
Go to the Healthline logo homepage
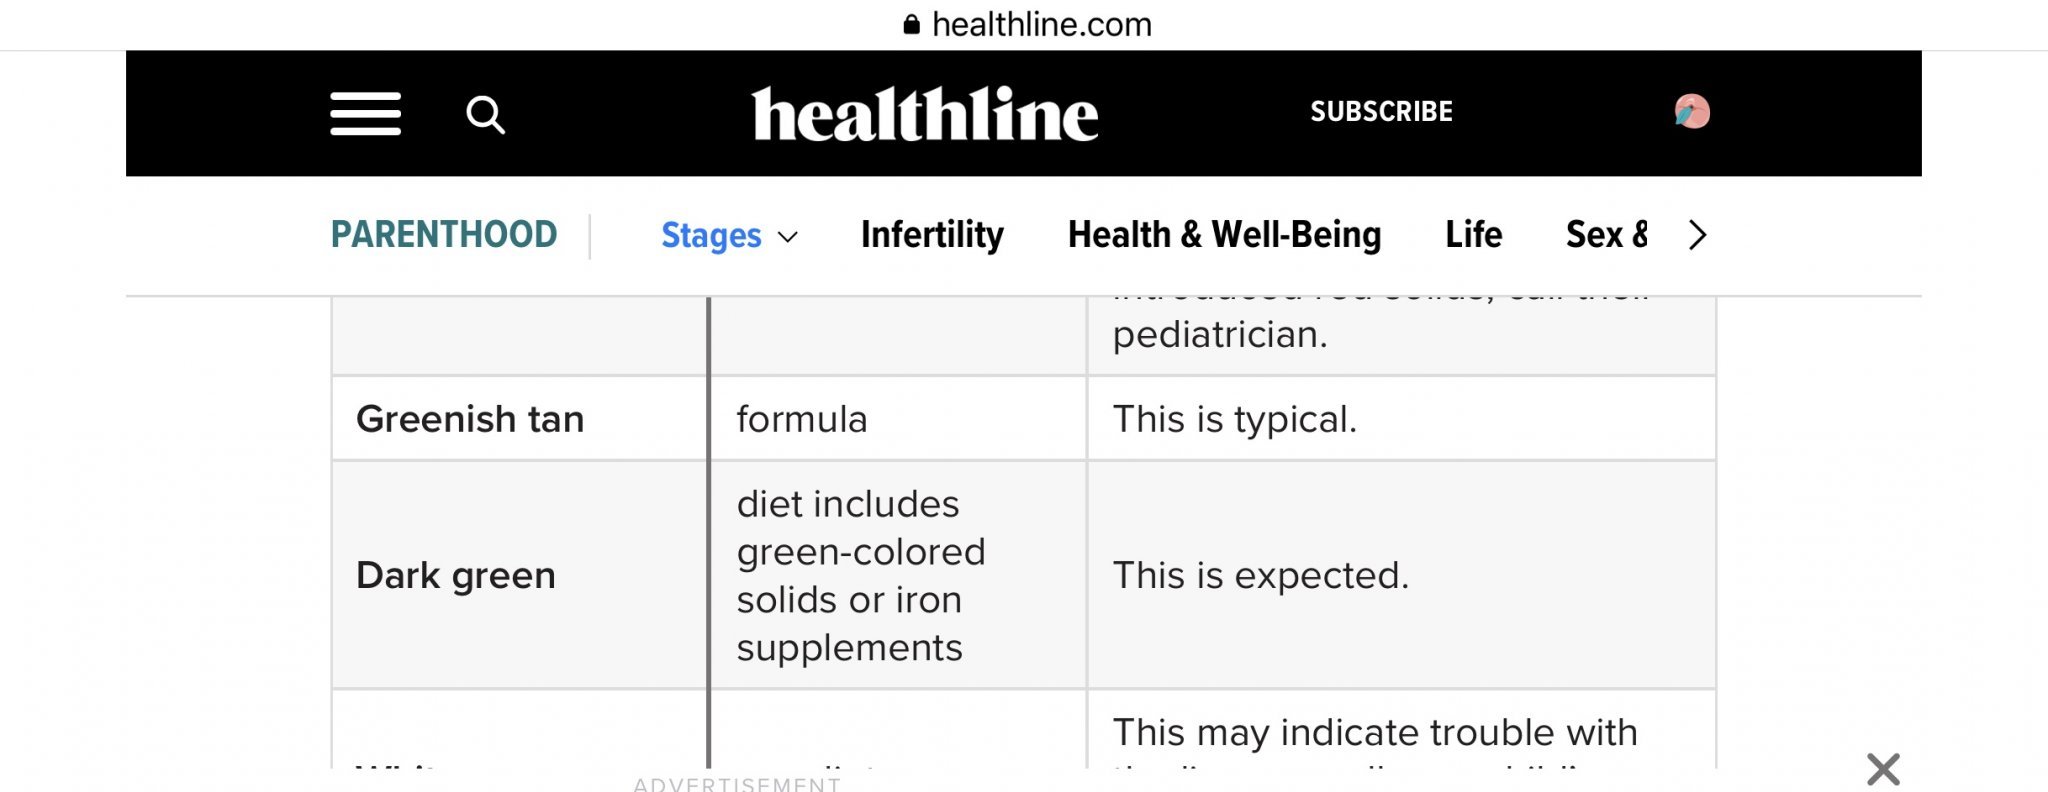924,114
